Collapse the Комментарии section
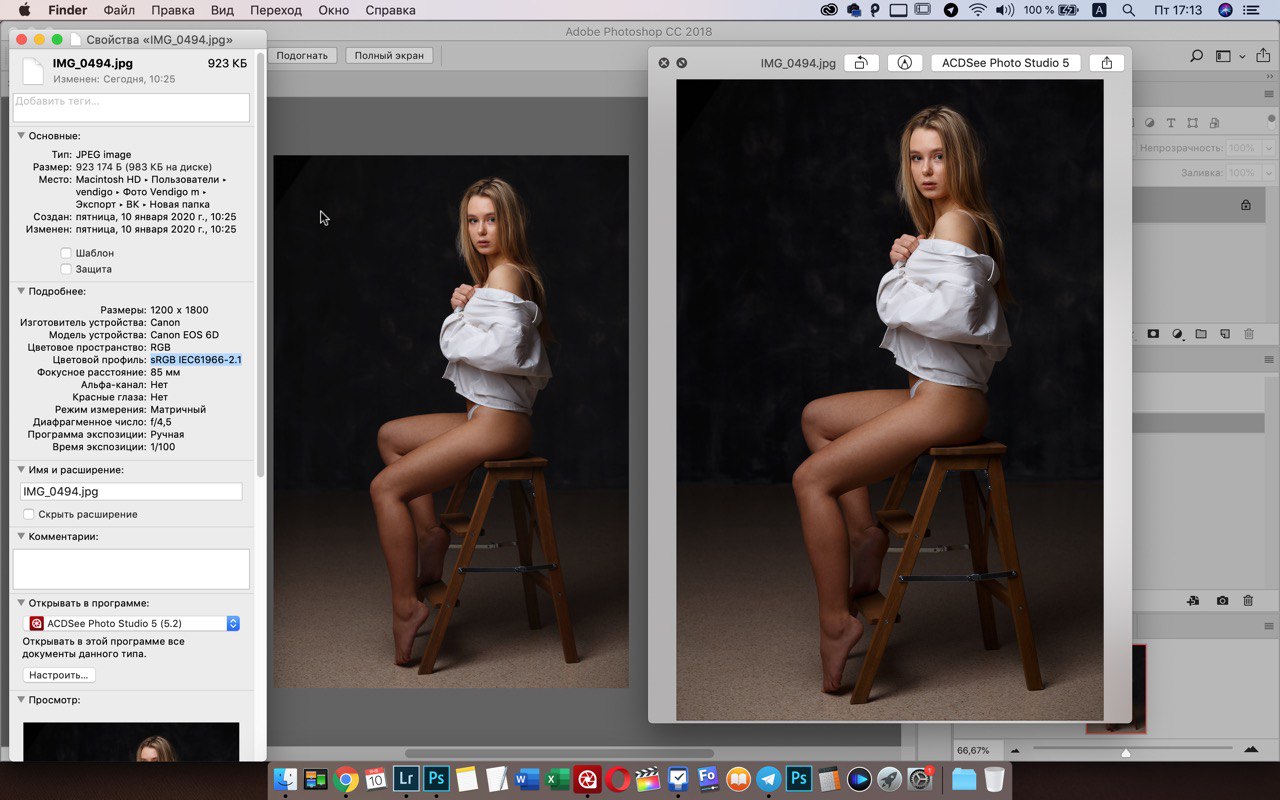The image size is (1280, 800). [21, 536]
